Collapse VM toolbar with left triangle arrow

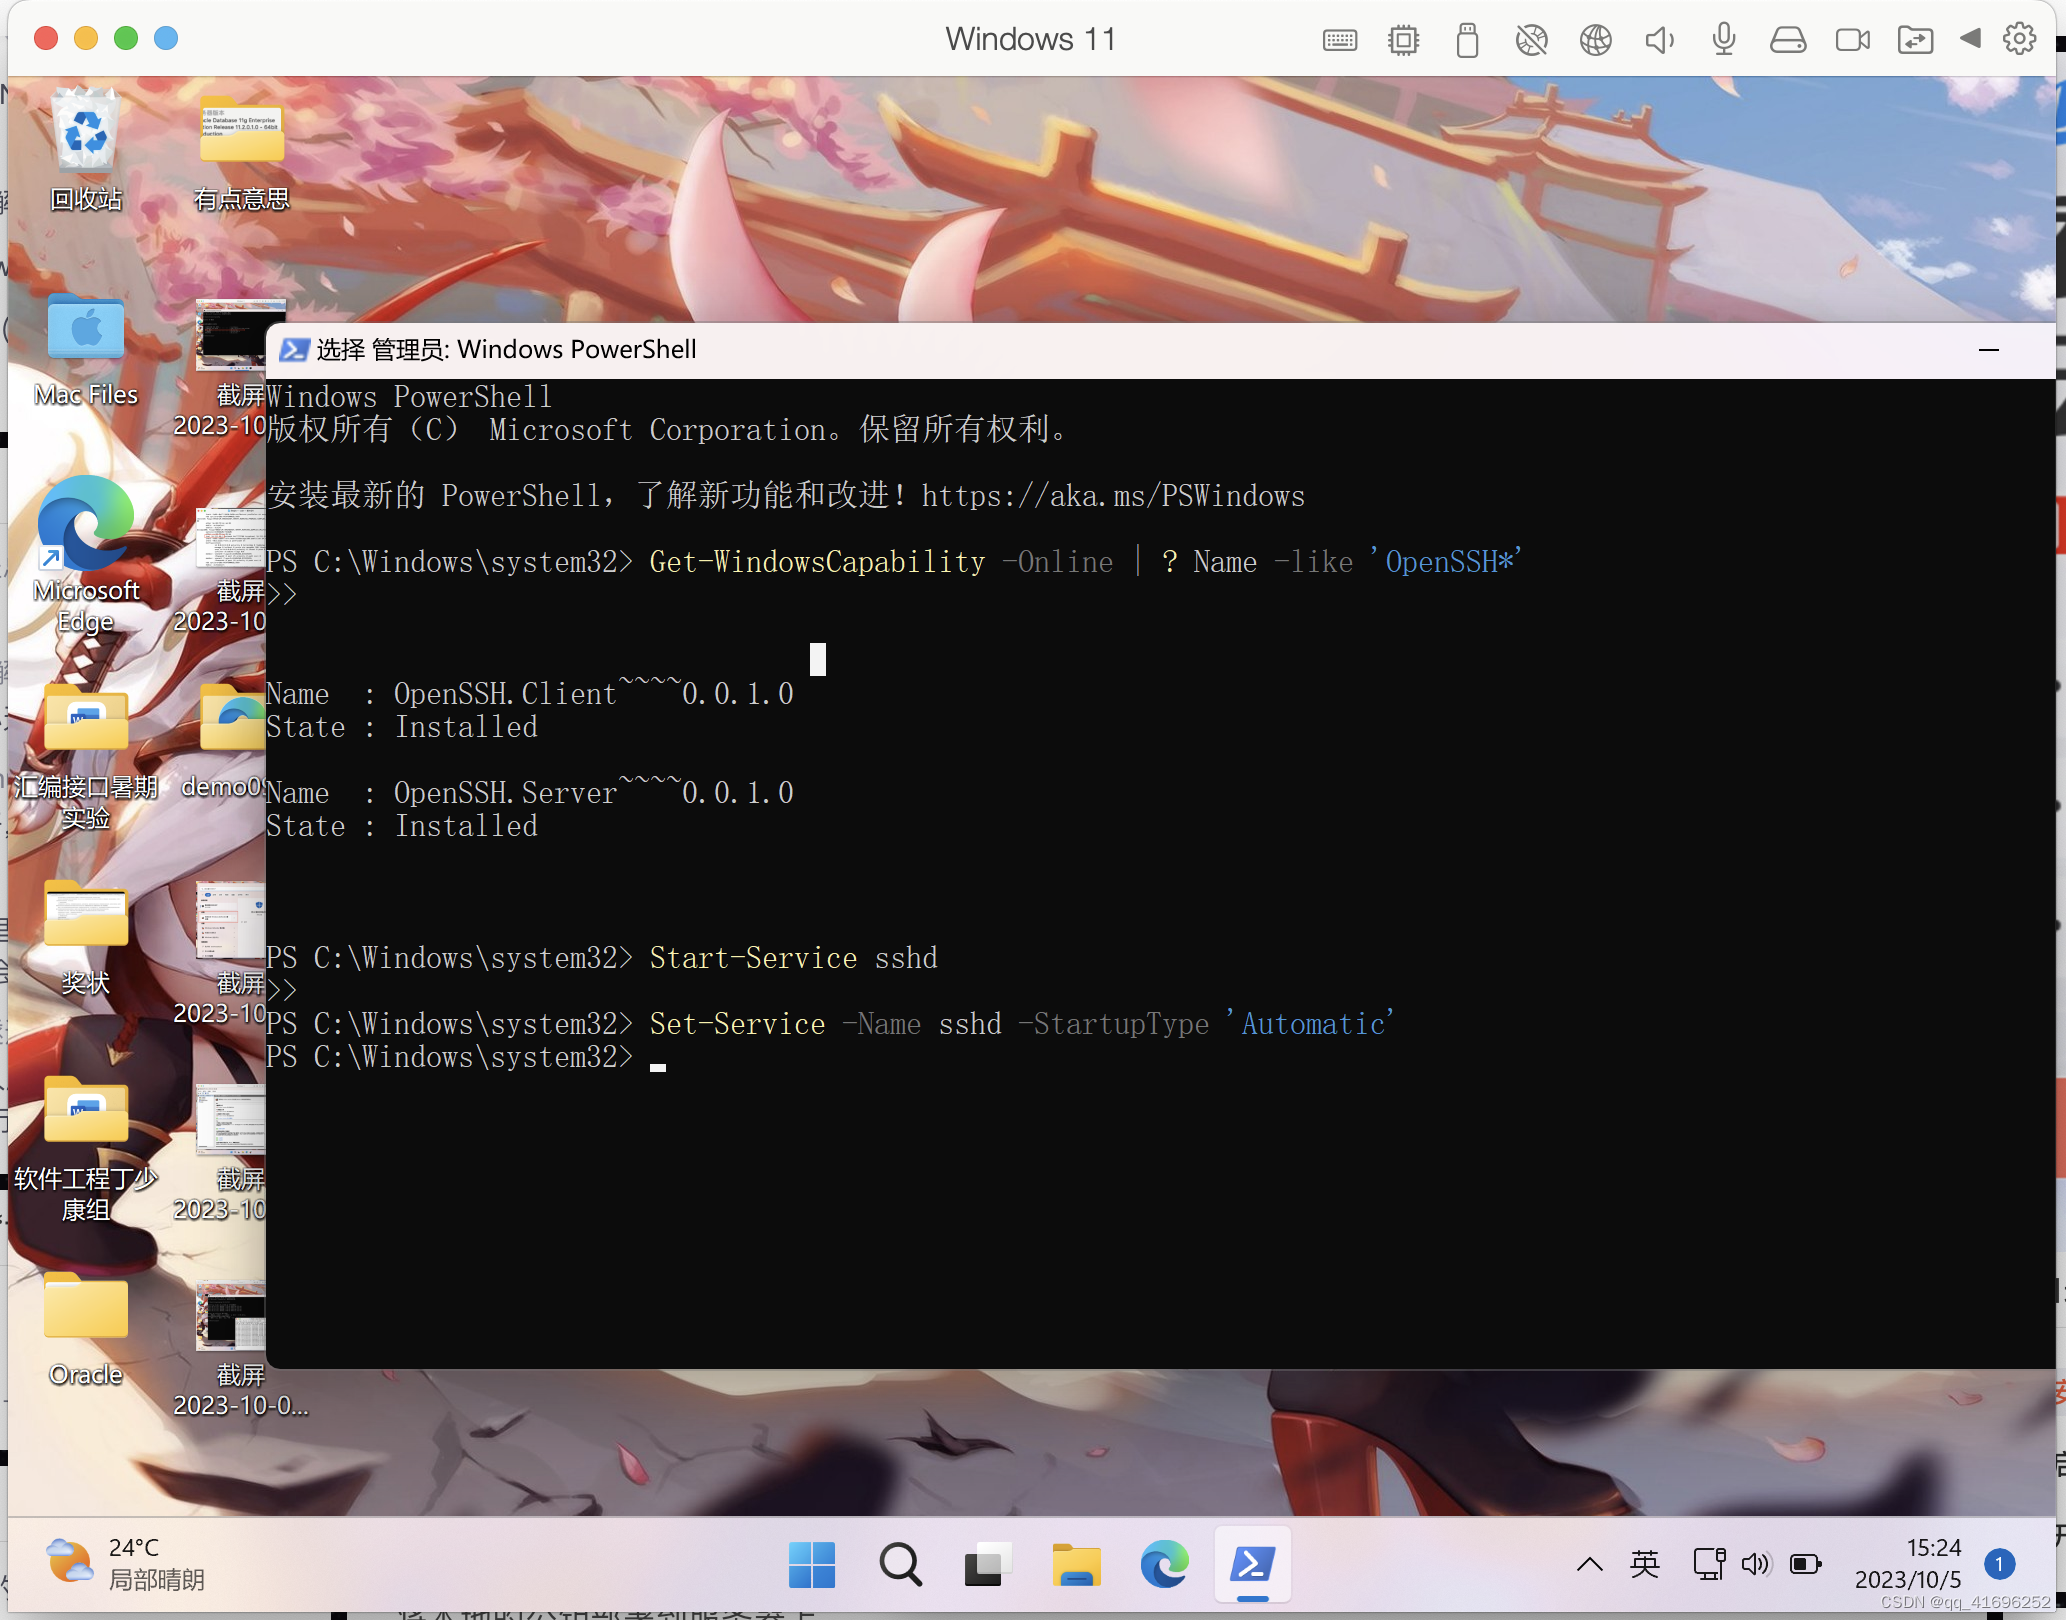[1970, 38]
